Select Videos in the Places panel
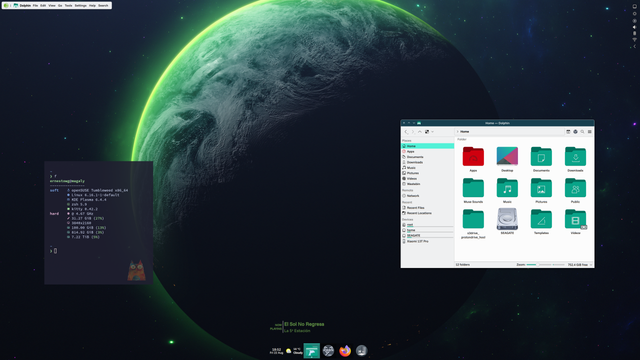The width and height of the screenshot is (640, 360). pos(427,178)
